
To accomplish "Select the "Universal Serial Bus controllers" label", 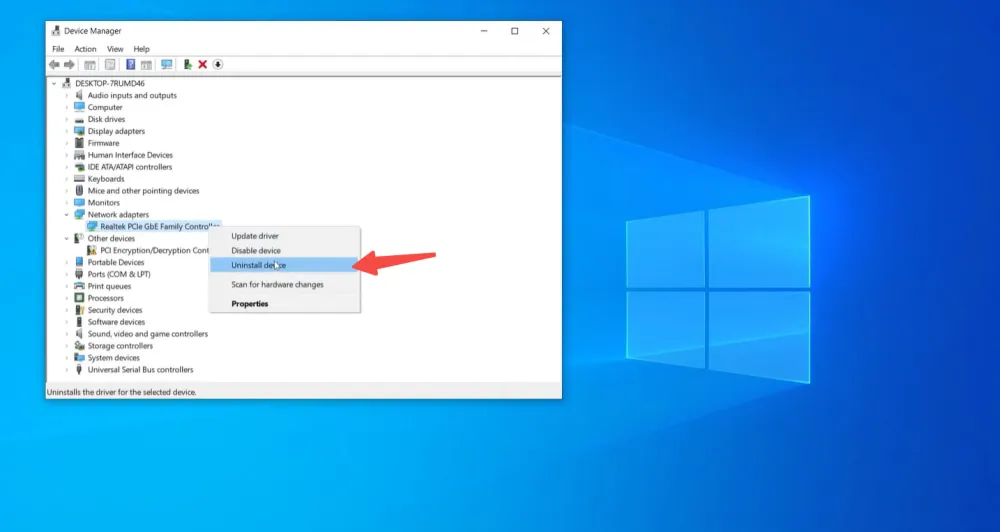I will (x=140, y=369).
